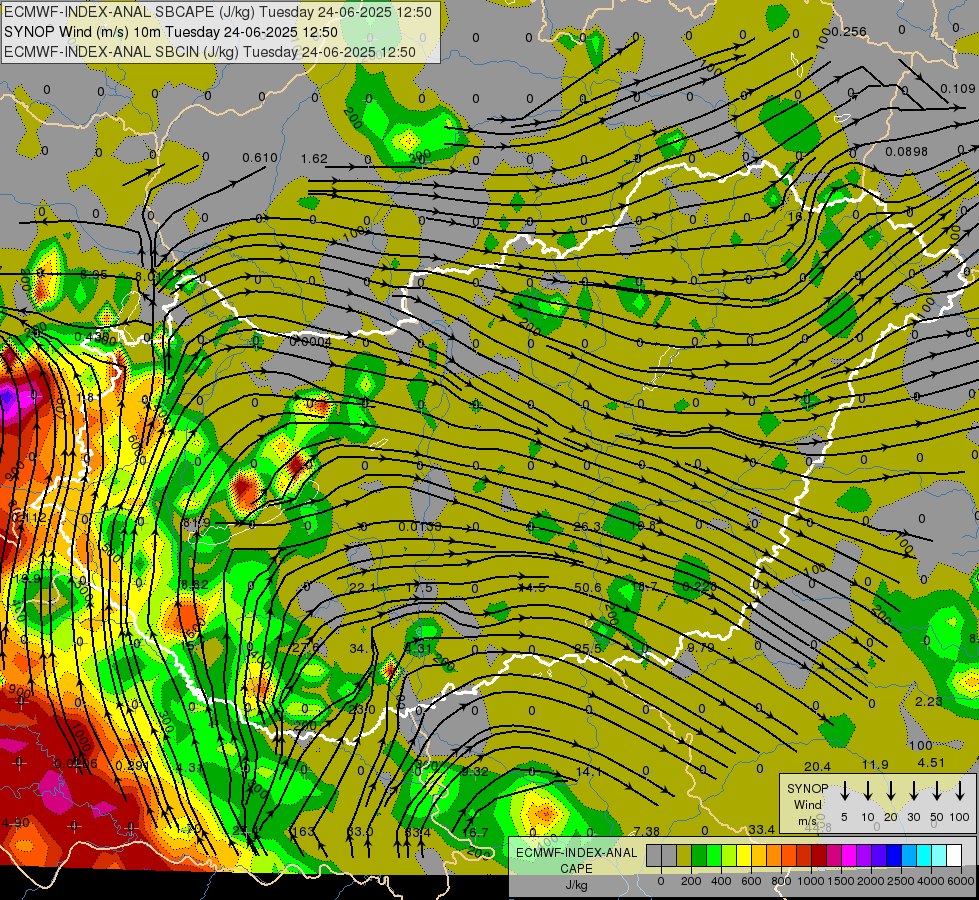Click the 100 m/s wind arrow in the legend
This screenshot has height=900, width=979.
(x=960, y=790)
